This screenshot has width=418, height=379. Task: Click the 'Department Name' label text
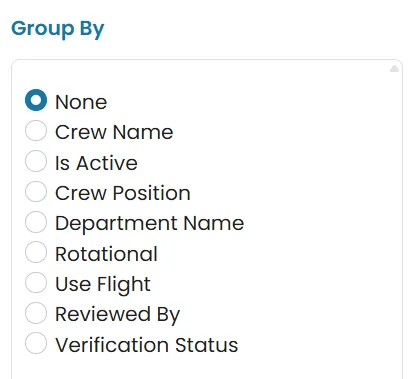(x=150, y=224)
